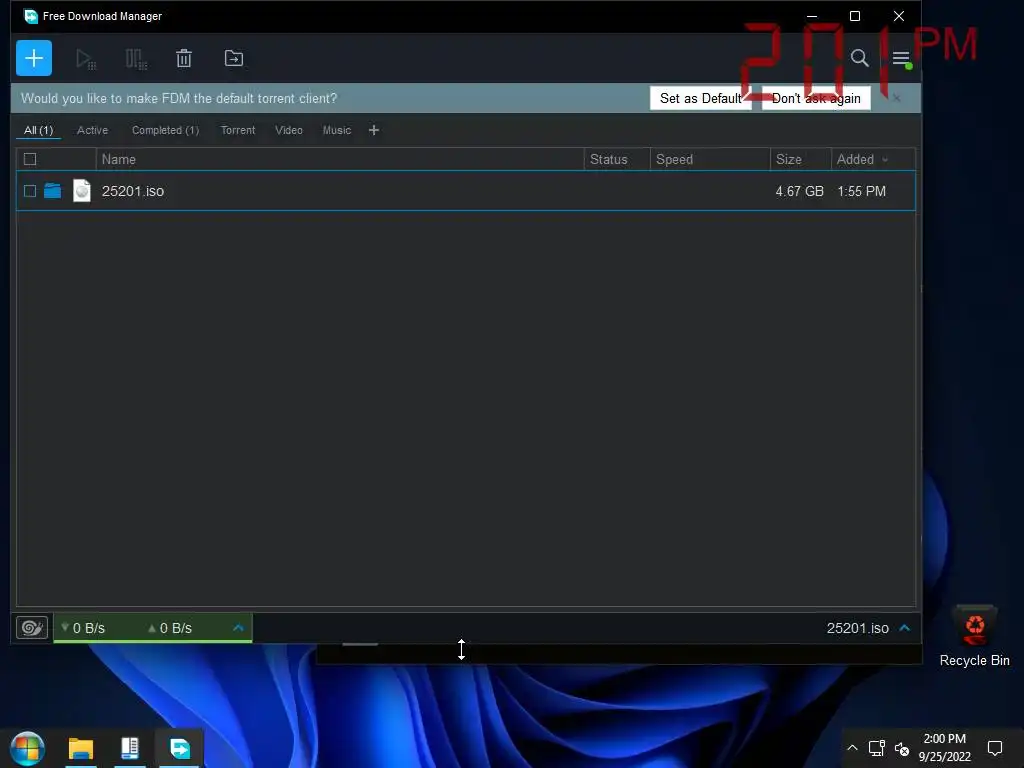Add a new download with plus button

coord(34,58)
